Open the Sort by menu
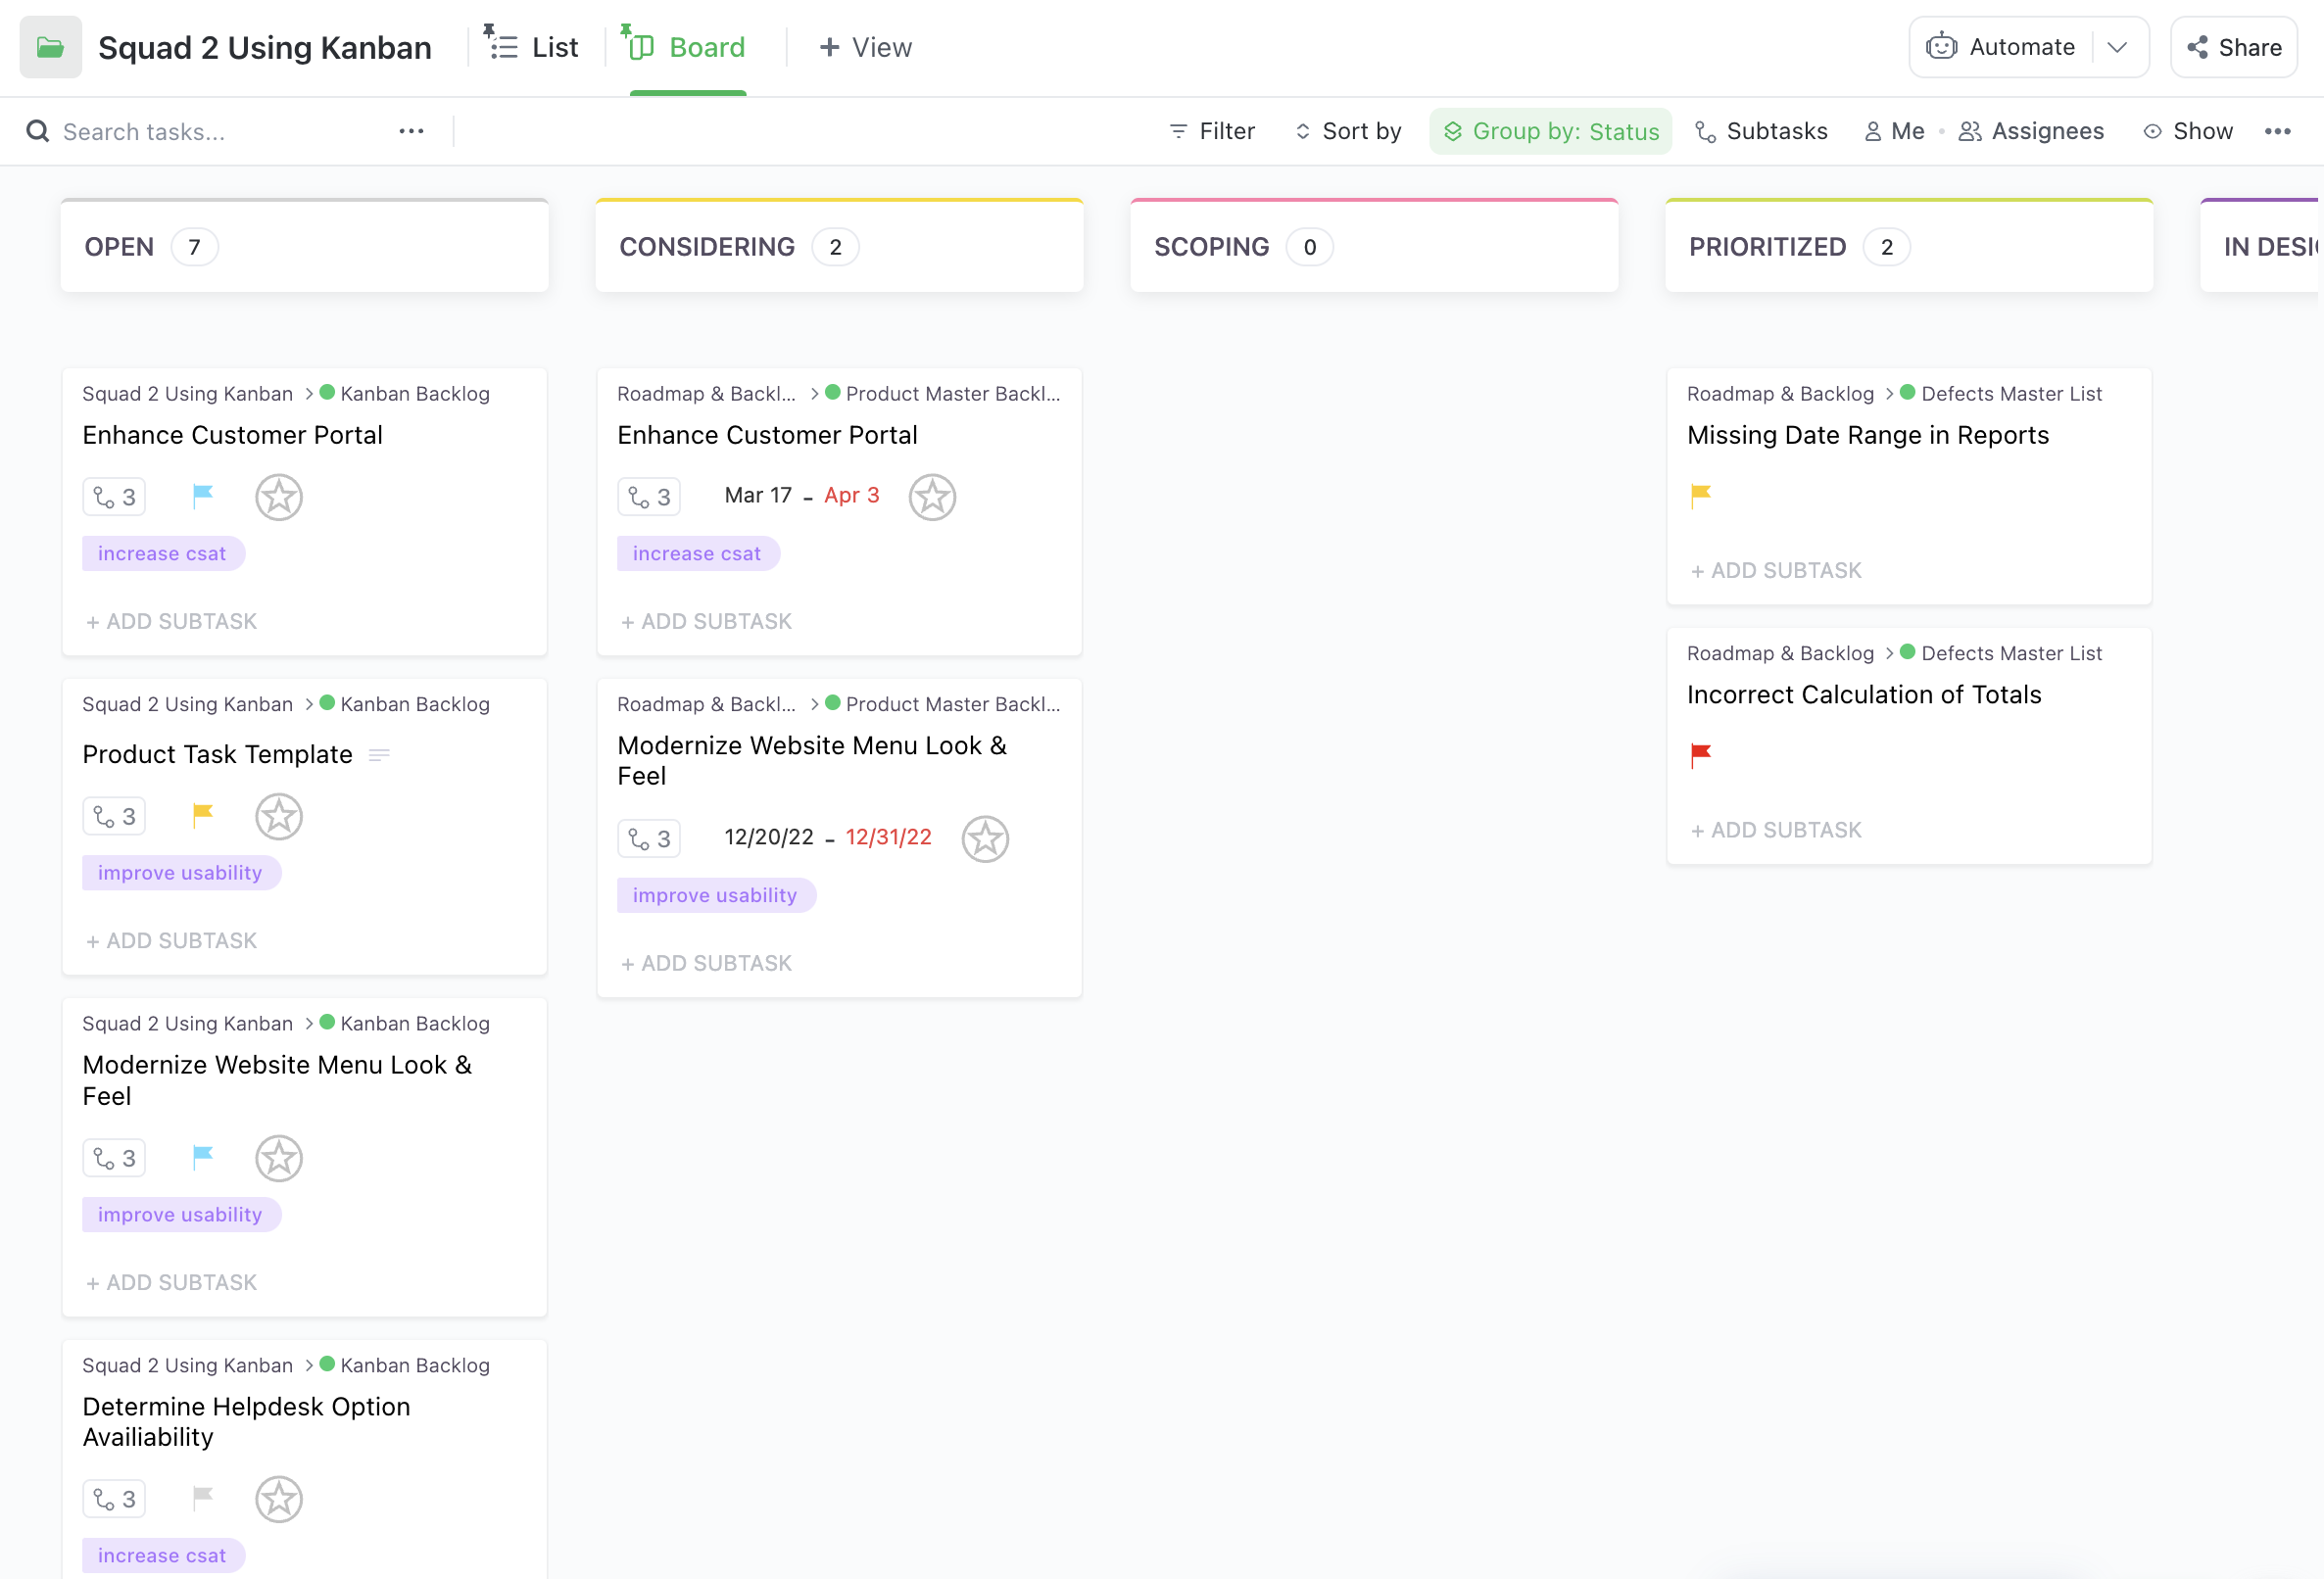This screenshot has height=1579, width=2324. (1348, 131)
